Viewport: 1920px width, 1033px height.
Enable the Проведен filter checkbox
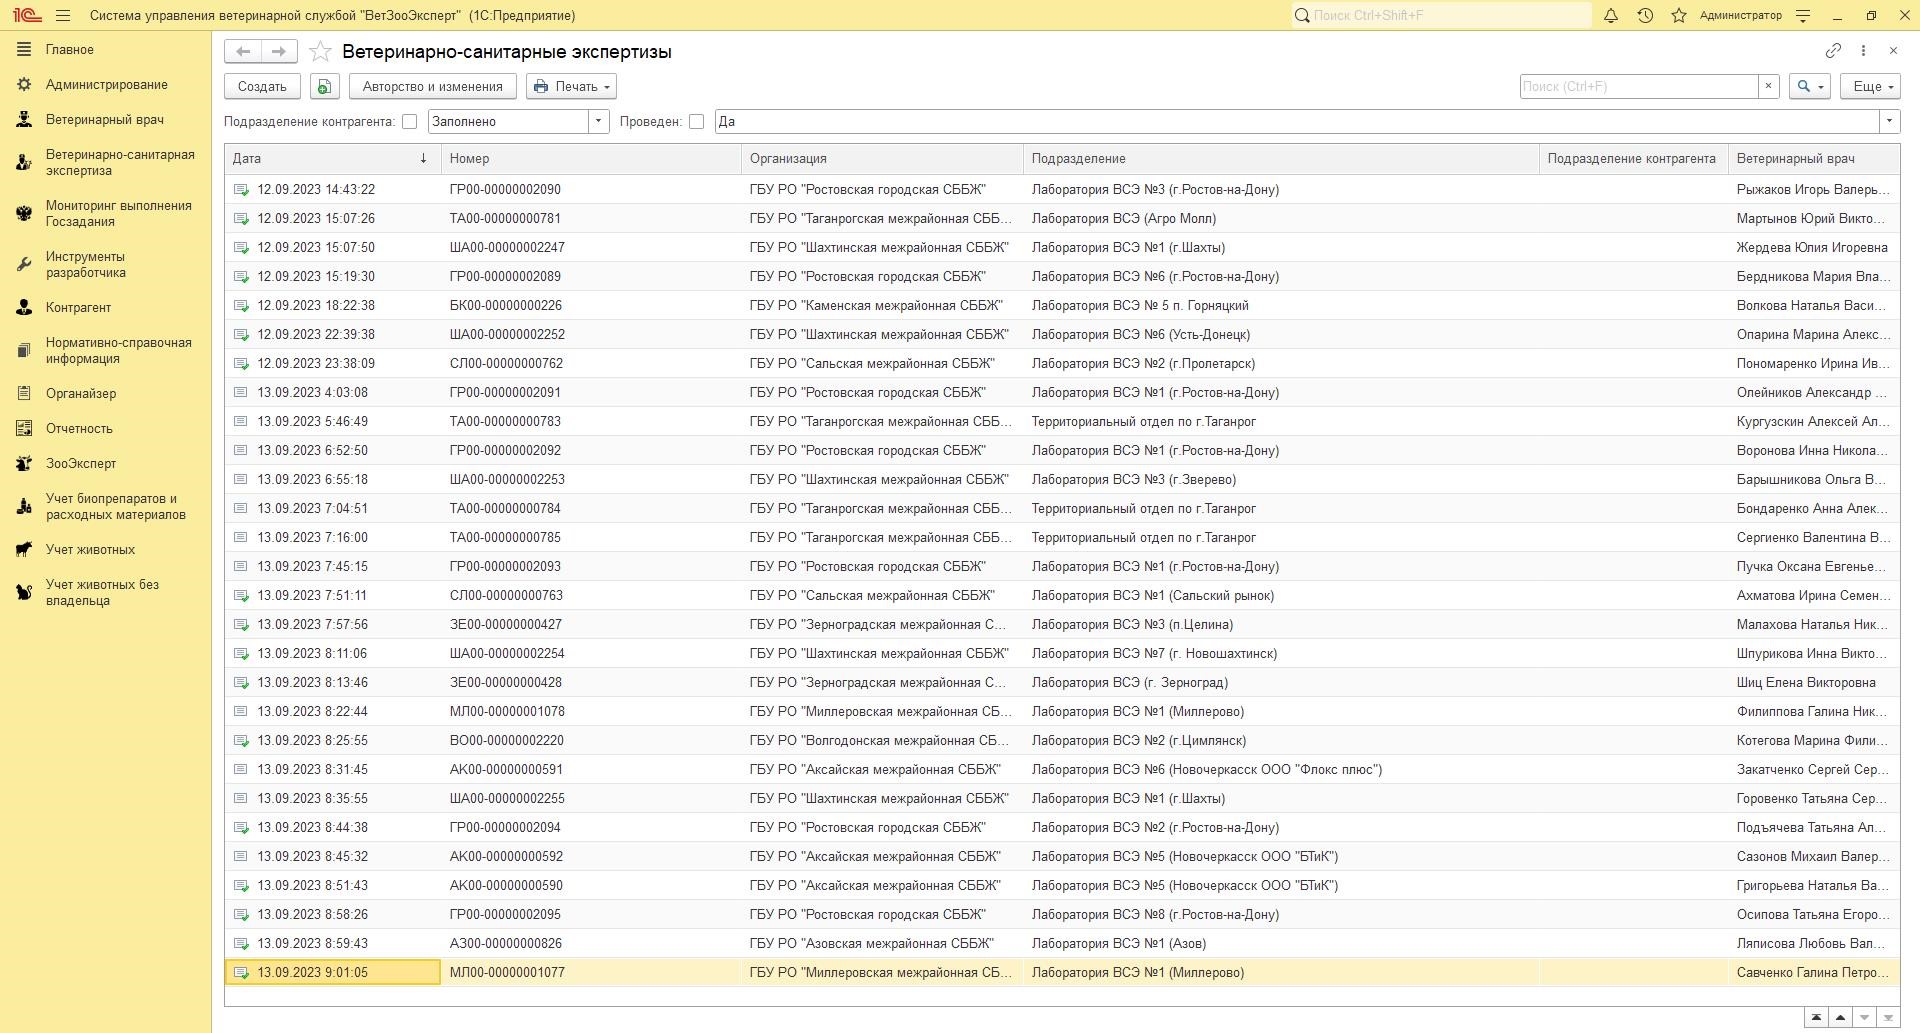(696, 121)
